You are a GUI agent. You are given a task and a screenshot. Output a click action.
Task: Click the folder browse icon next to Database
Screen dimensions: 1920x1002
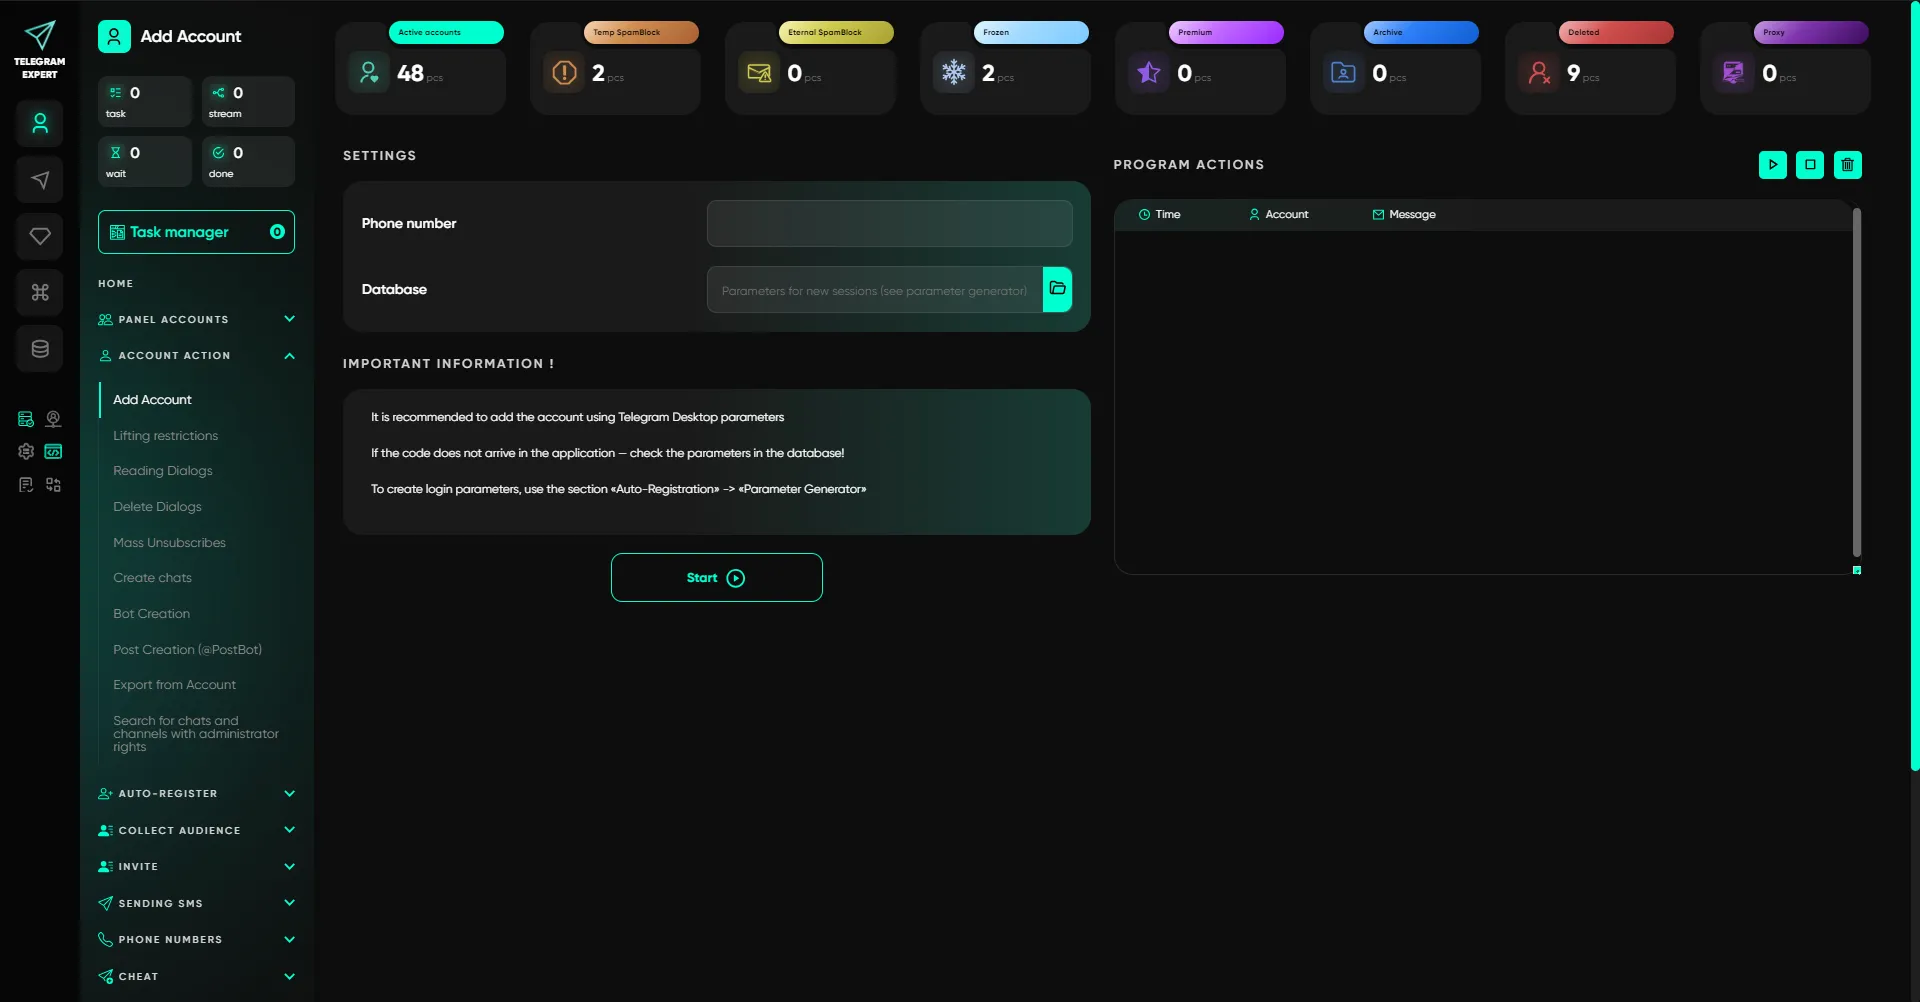pyautogui.click(x=1057, y=289)
